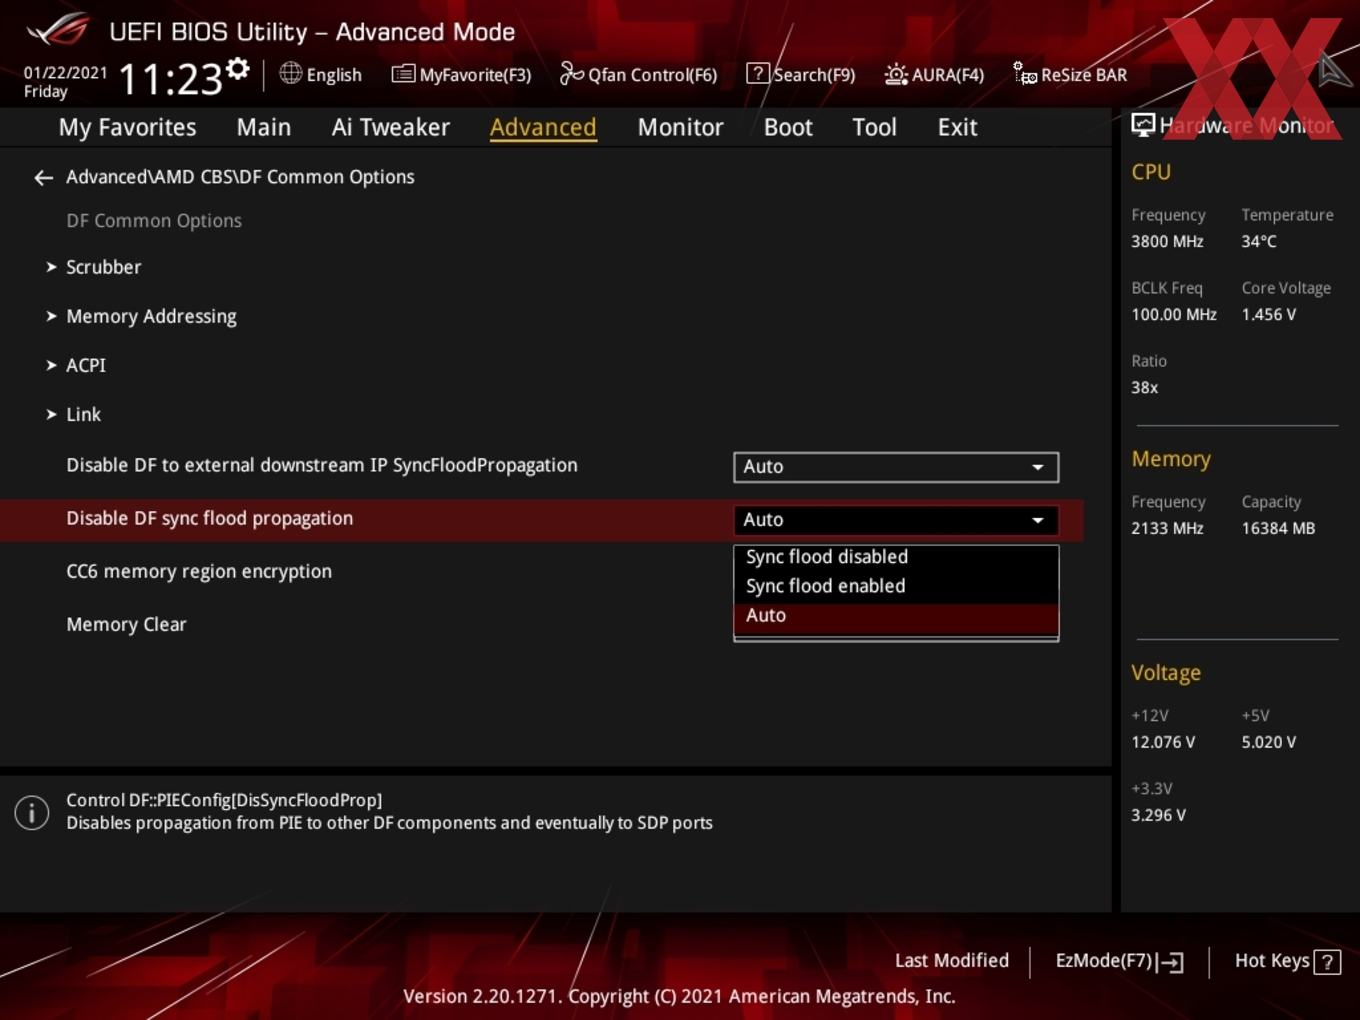Expand the Link submenu
The width and height of the screenshot is (1360, 1020).
[83, 414]
